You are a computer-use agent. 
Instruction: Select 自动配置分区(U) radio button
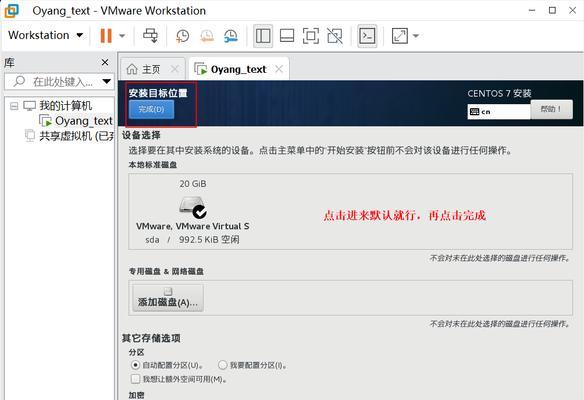click(x=135, y=365)
